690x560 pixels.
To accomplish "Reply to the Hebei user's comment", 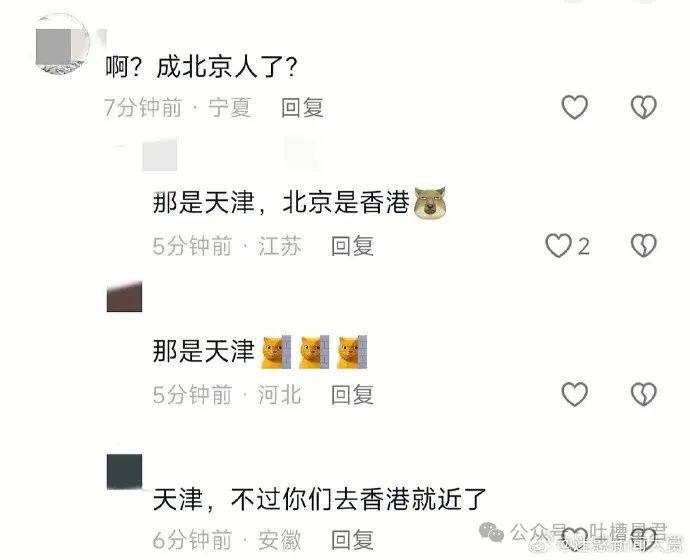I will point(352,394).
